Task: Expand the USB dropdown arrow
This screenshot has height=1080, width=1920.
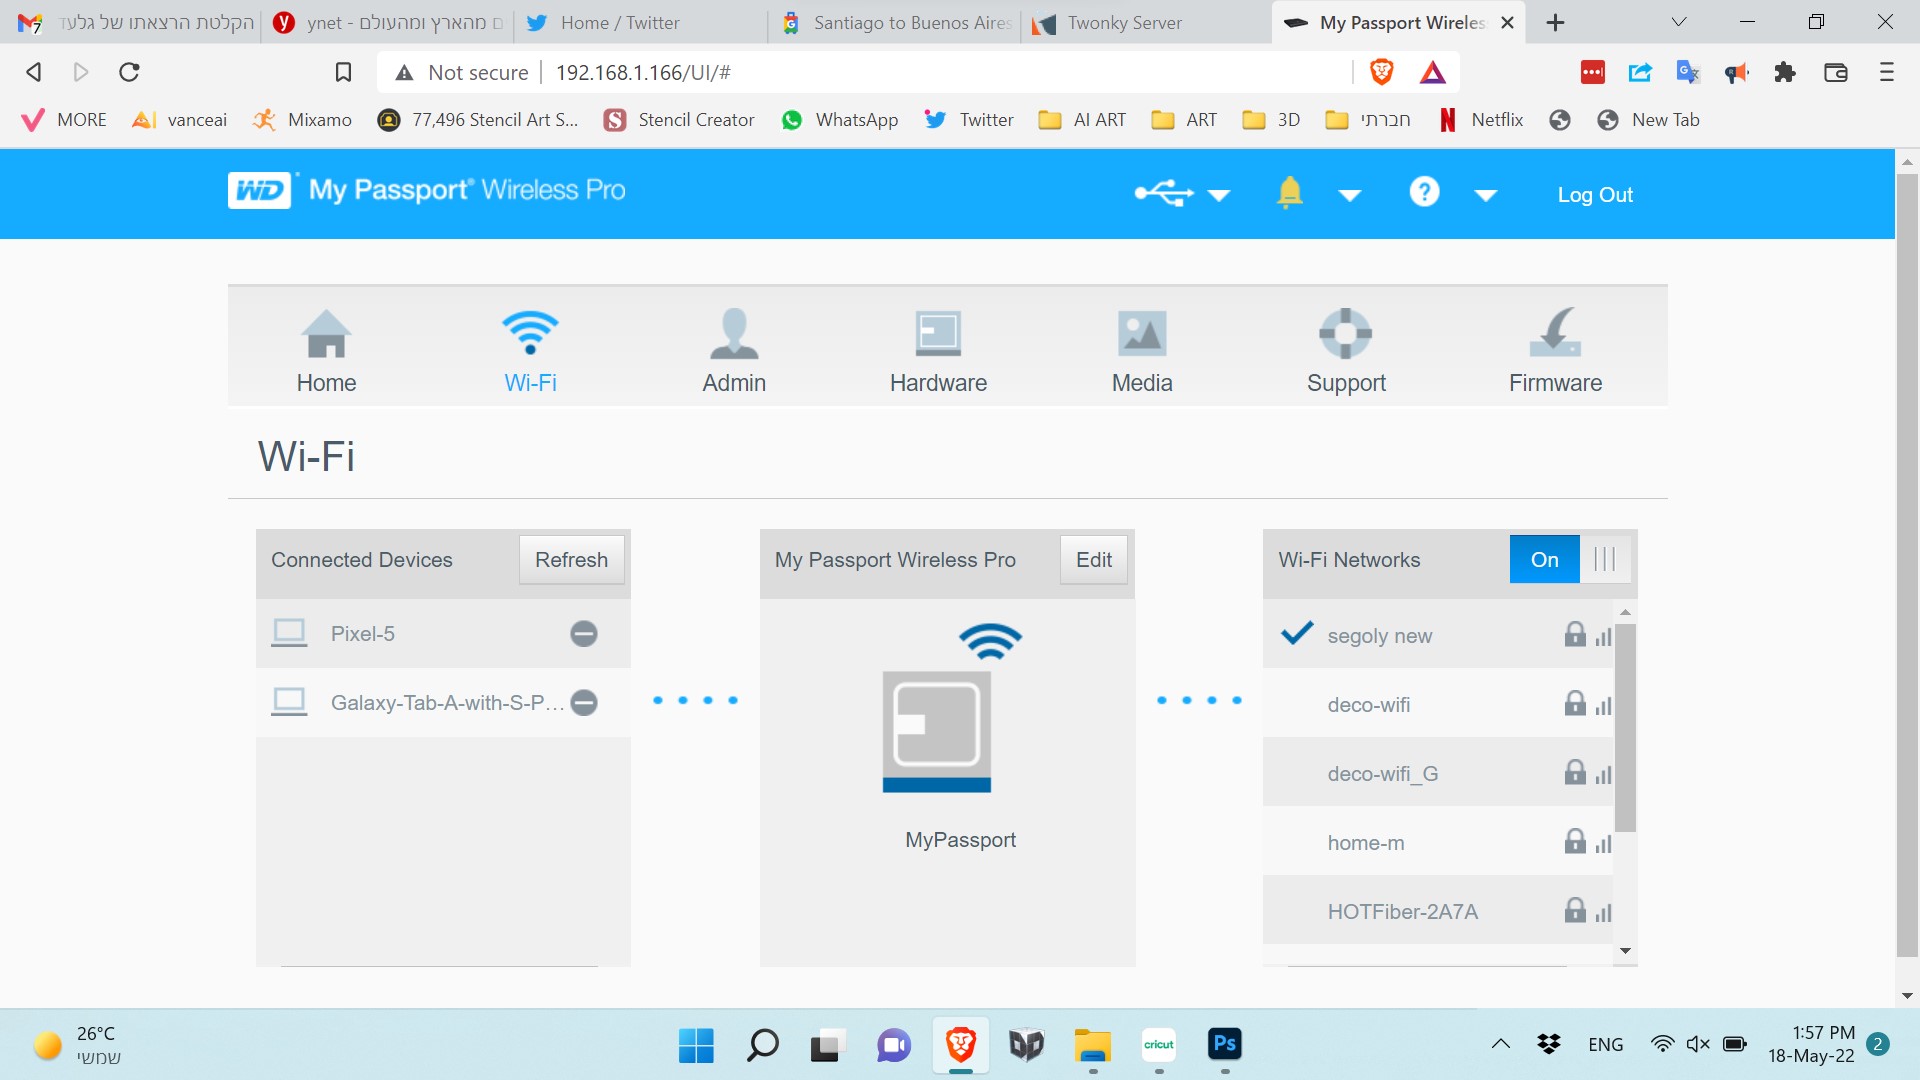Action: tap(1219, 195)
